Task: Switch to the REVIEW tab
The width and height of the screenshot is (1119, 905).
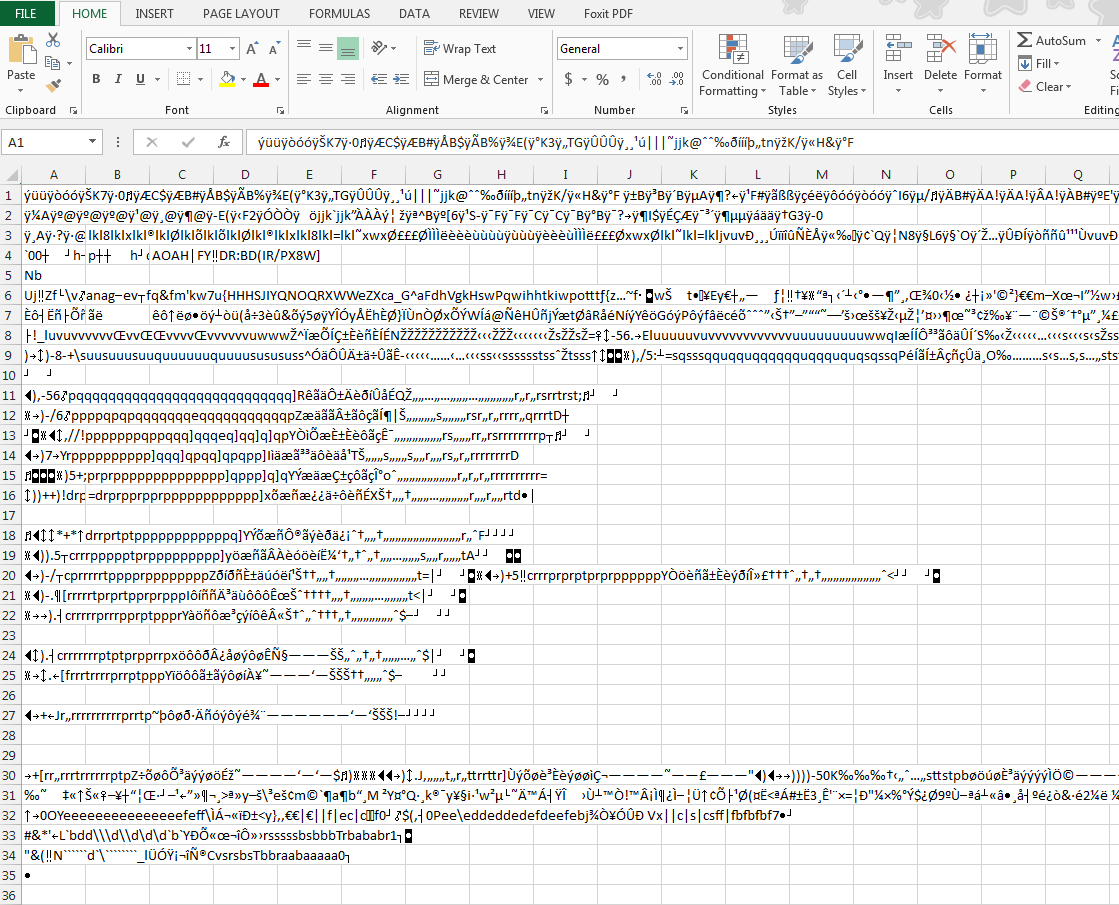Action: coord(479,14)
